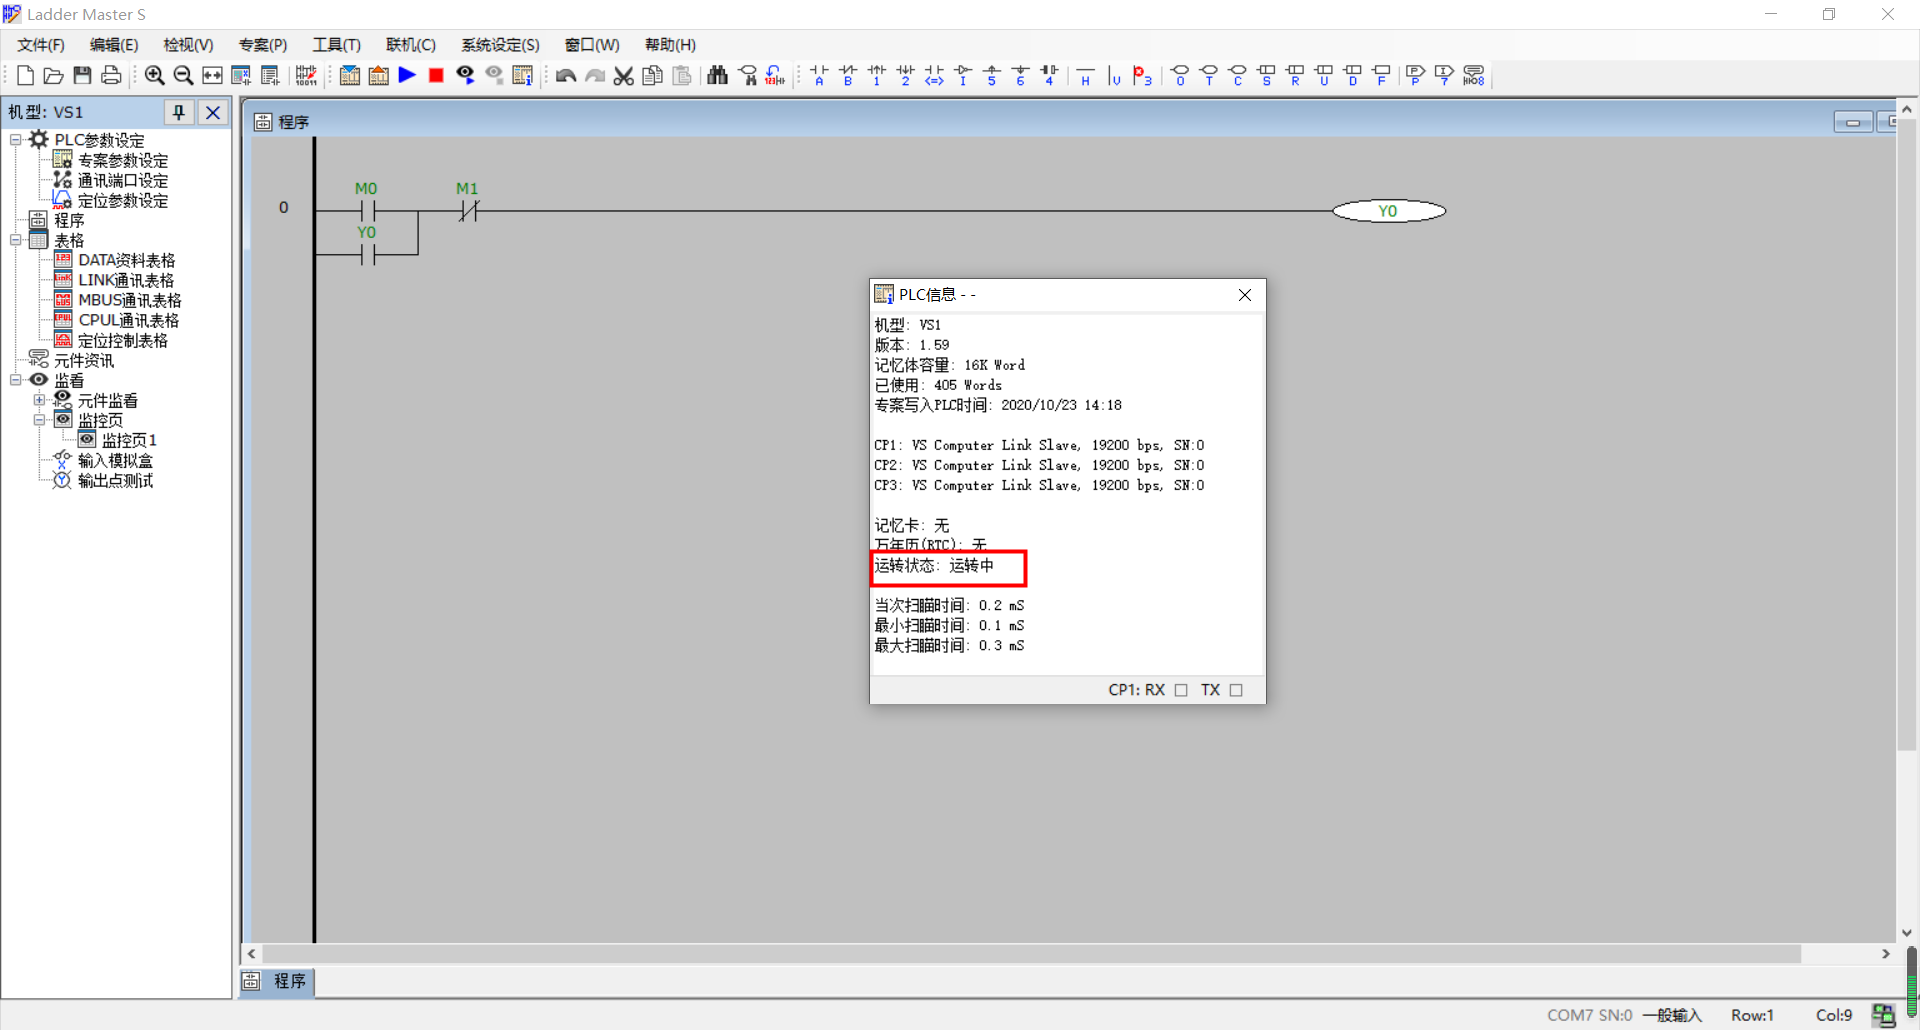Click the binoculars find icon
The image size is (1920, 1030).
[x=717, y=75]
